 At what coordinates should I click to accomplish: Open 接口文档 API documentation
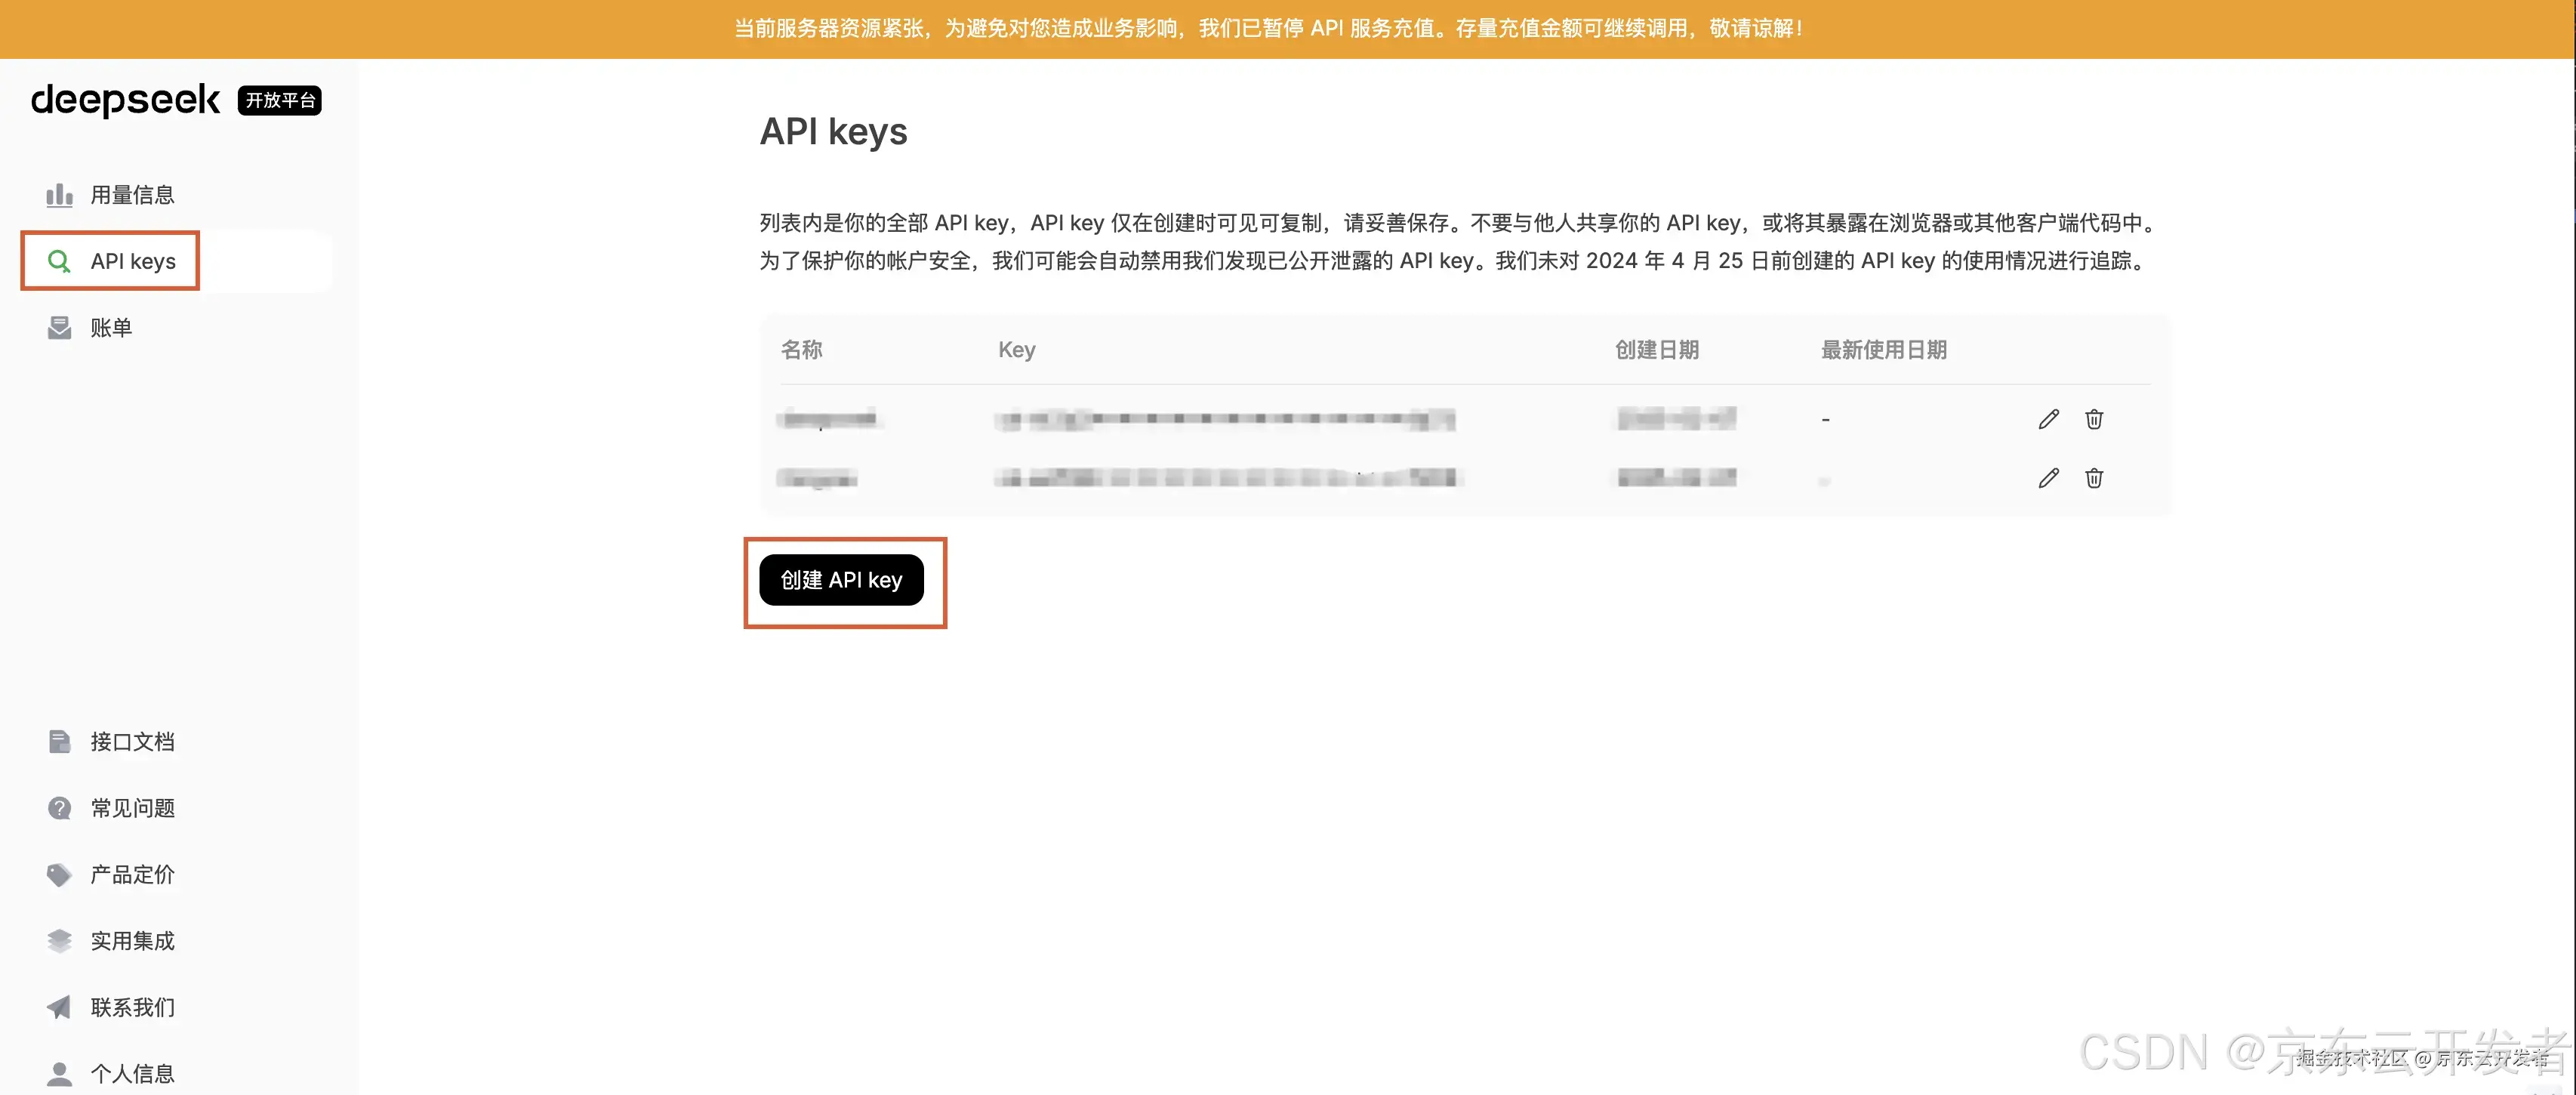tap(132, 742)
